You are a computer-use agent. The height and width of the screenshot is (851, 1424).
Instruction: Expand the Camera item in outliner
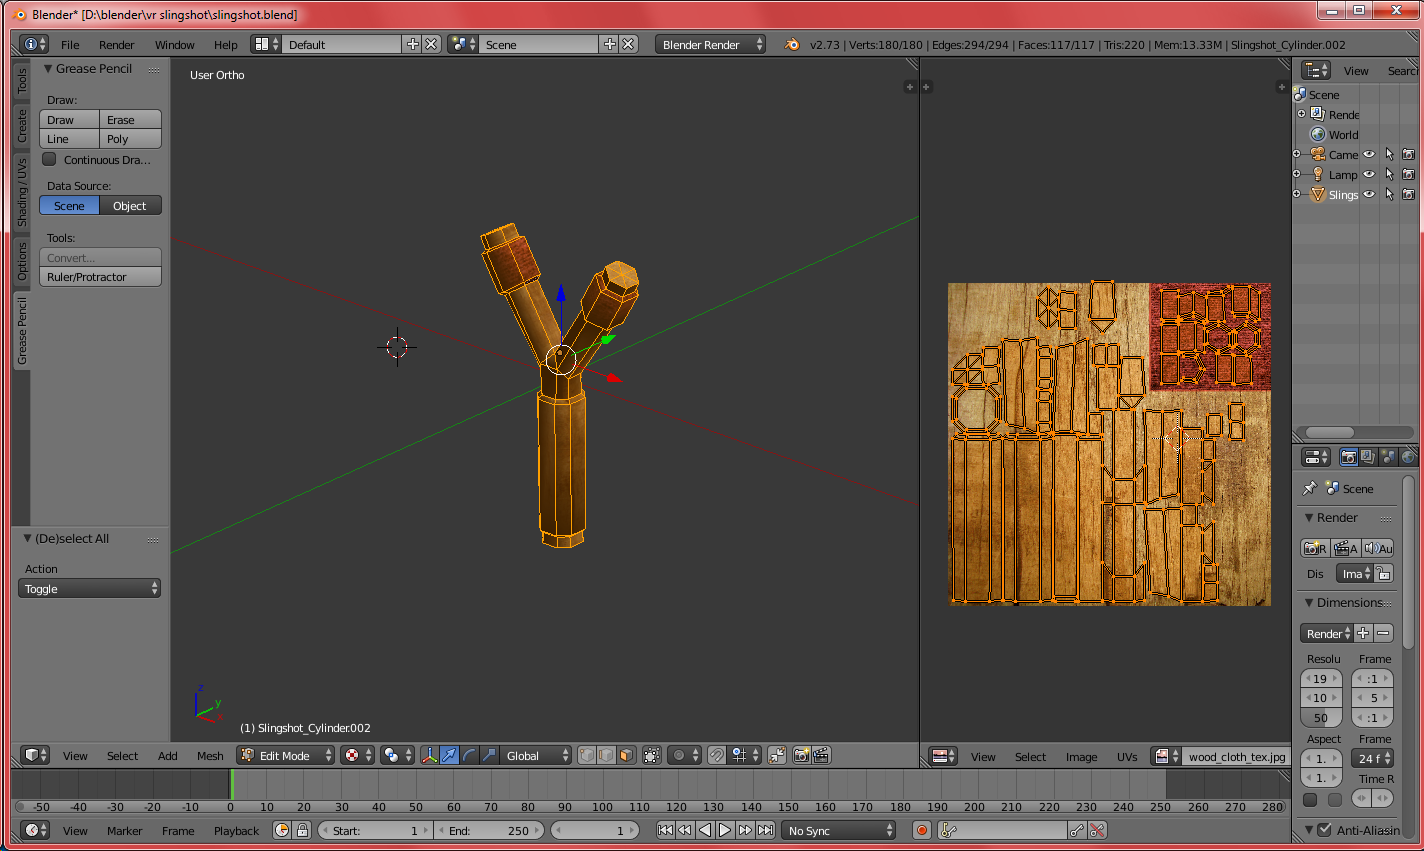point(1297,154)
